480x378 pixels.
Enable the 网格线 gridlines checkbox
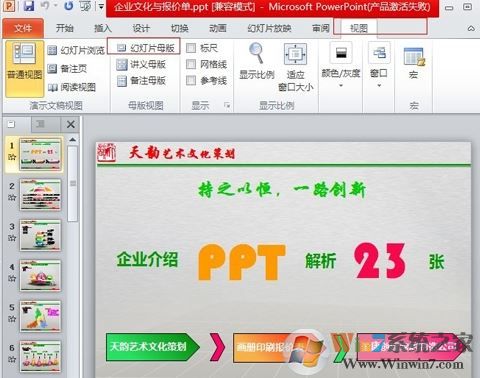tap(191, 64)
